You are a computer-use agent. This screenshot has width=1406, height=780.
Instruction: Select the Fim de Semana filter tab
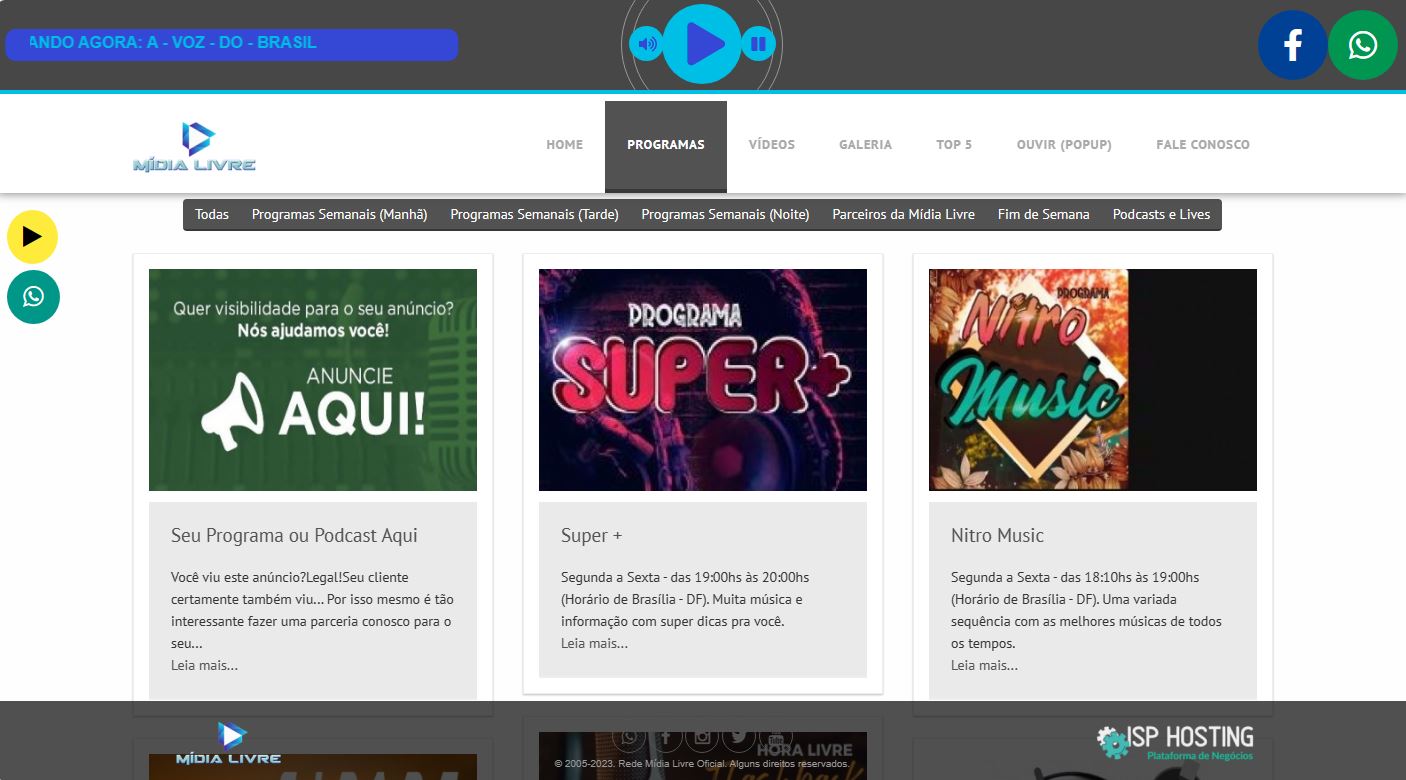[x=1043, y=214]
